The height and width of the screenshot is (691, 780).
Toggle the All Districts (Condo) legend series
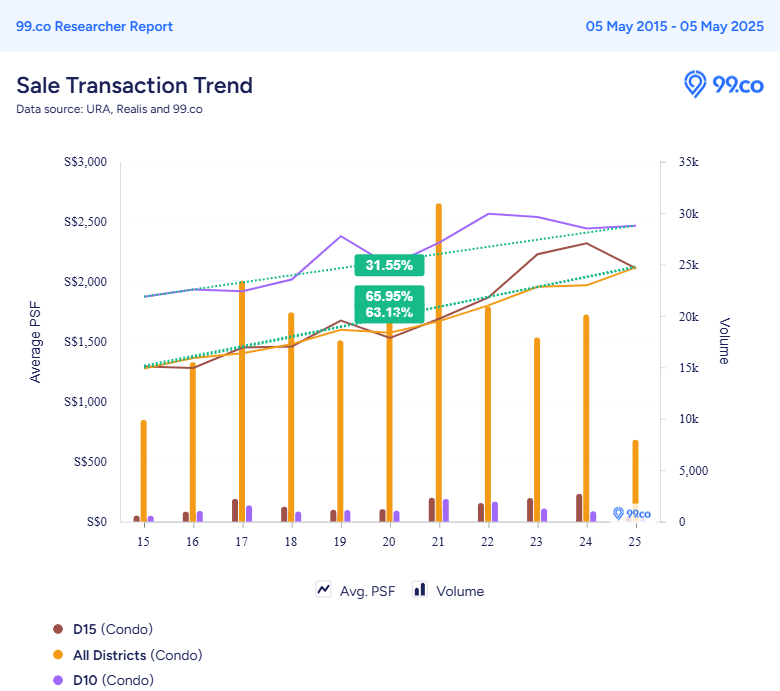point(128,655)
